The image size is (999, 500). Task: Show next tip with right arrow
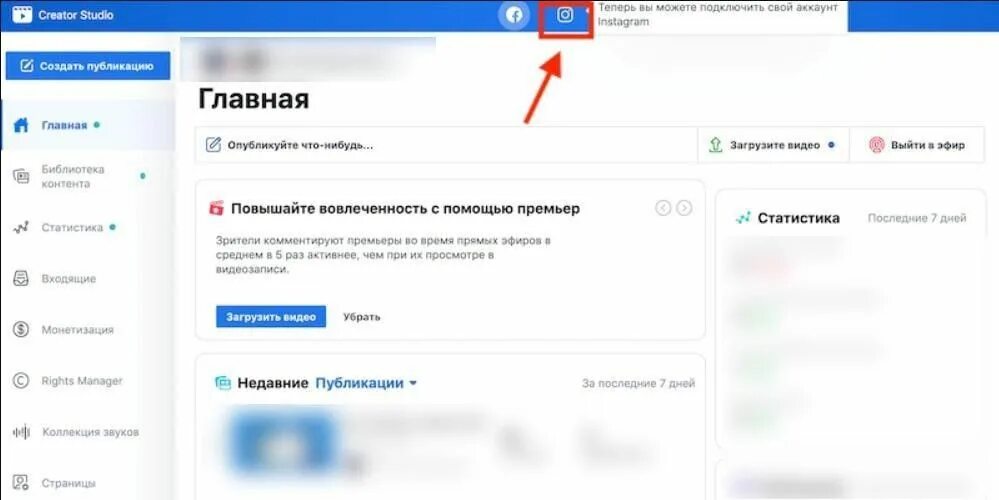(x=684, y=208)
